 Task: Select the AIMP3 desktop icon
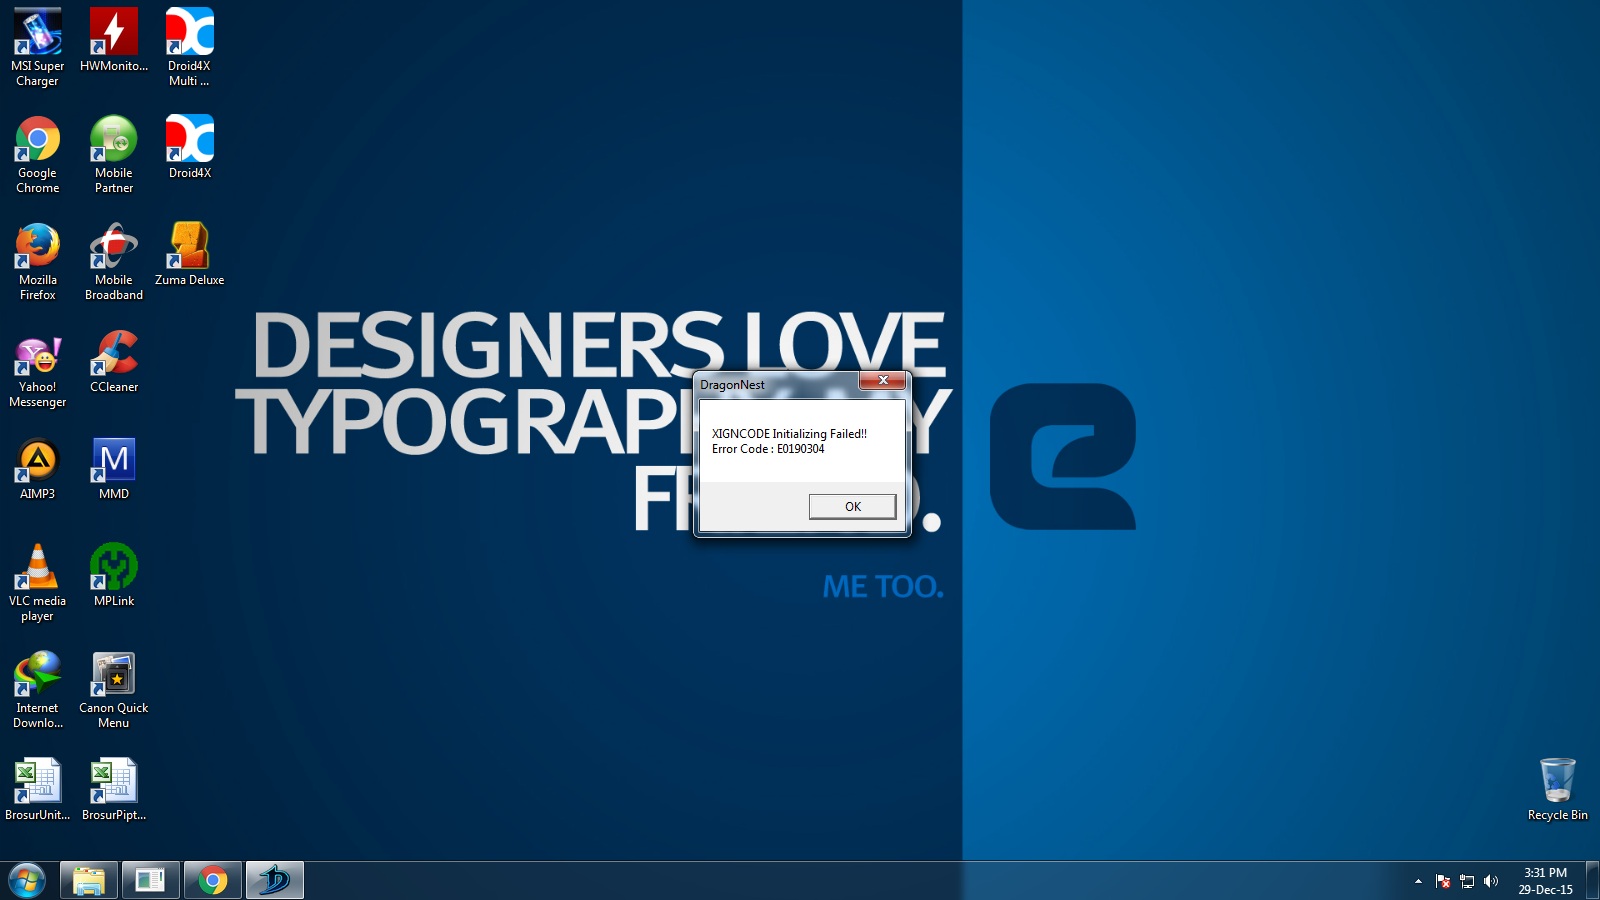(x=37, y=468)
